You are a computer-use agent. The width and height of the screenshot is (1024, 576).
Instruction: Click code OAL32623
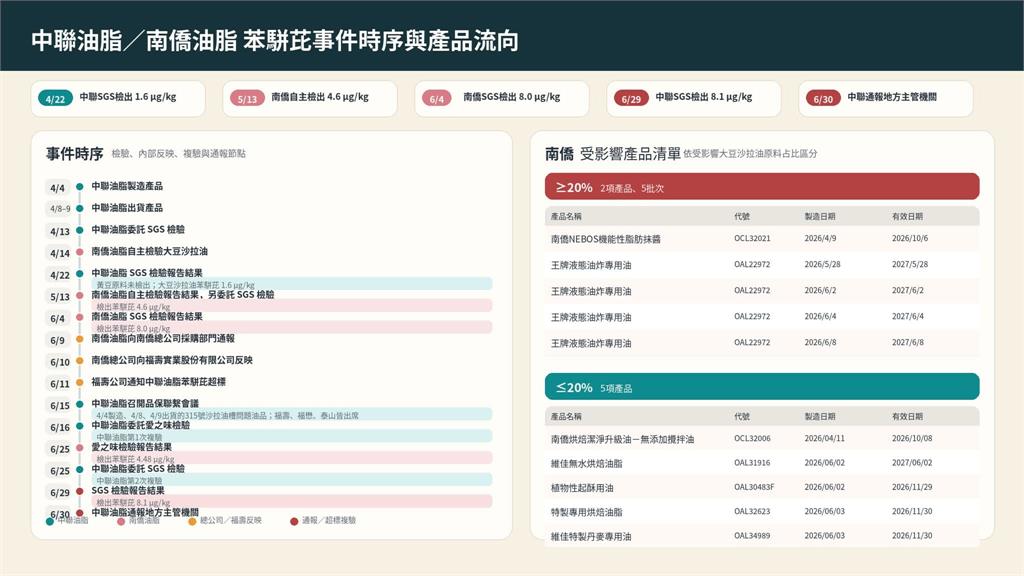pos(752,511)
